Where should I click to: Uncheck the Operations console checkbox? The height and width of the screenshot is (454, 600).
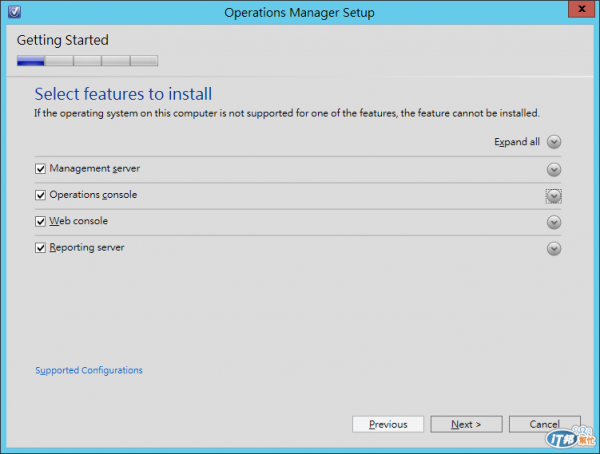point(40,195)
